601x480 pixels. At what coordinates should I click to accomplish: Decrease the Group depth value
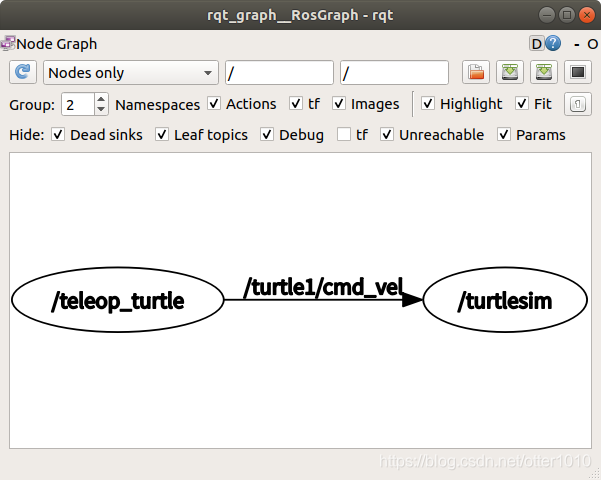pos(101,109)
